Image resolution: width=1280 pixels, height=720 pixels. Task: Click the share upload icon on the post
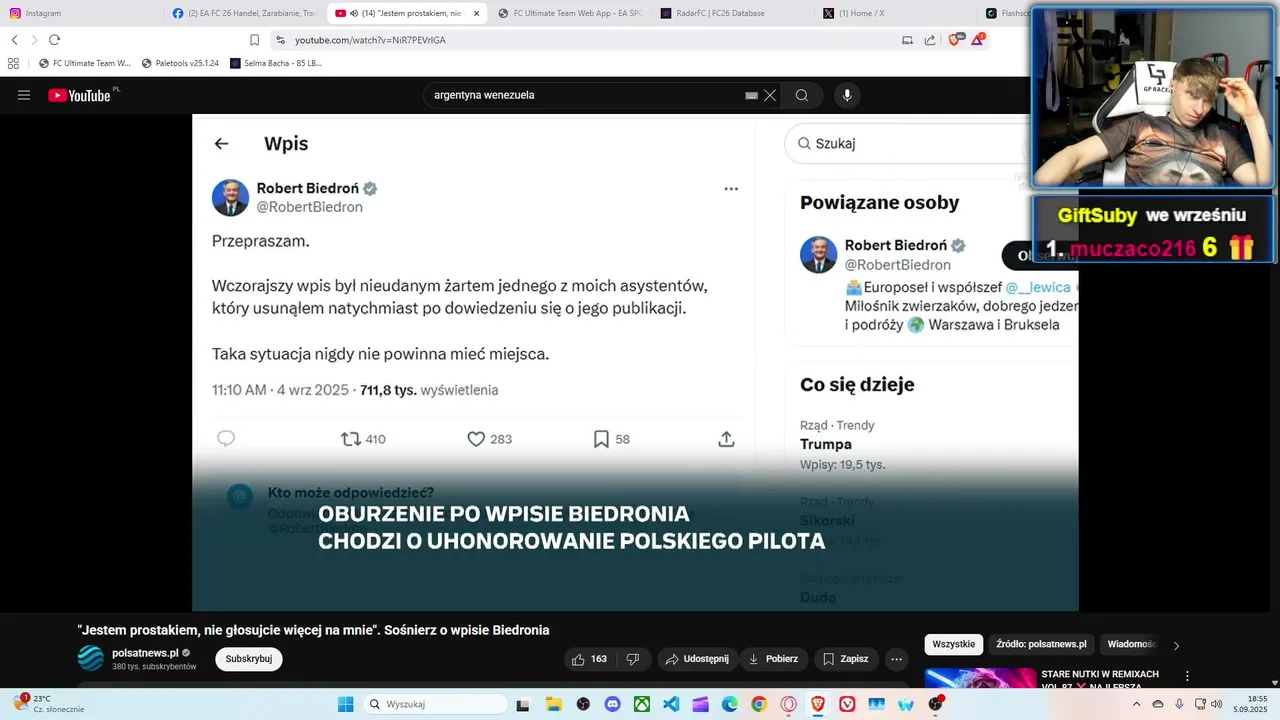(727, 439)
